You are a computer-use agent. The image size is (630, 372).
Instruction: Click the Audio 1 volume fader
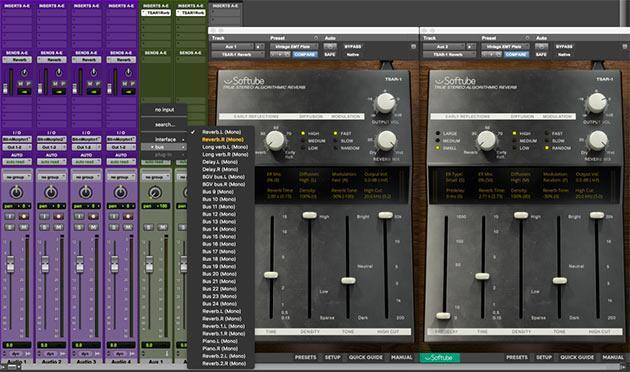pos(10,263)
